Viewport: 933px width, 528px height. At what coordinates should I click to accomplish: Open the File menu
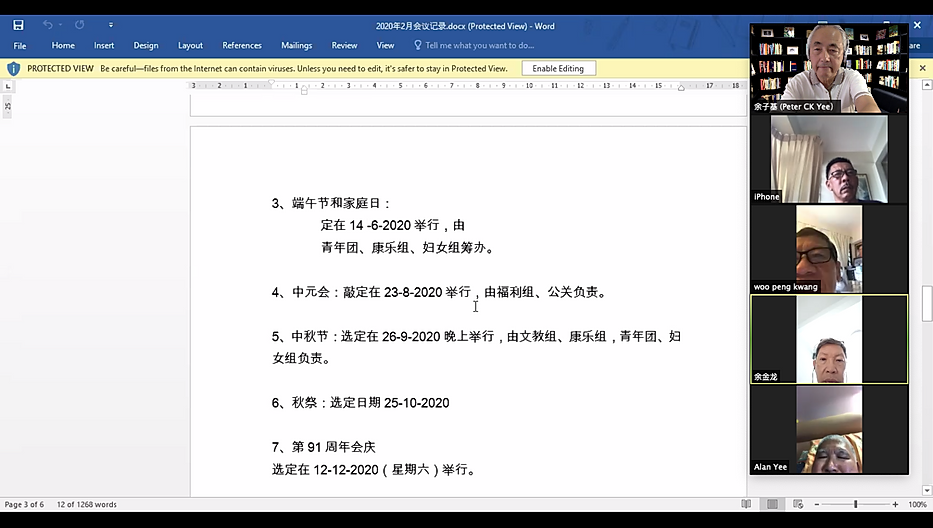pyautogui.click(x=20, y=45)
